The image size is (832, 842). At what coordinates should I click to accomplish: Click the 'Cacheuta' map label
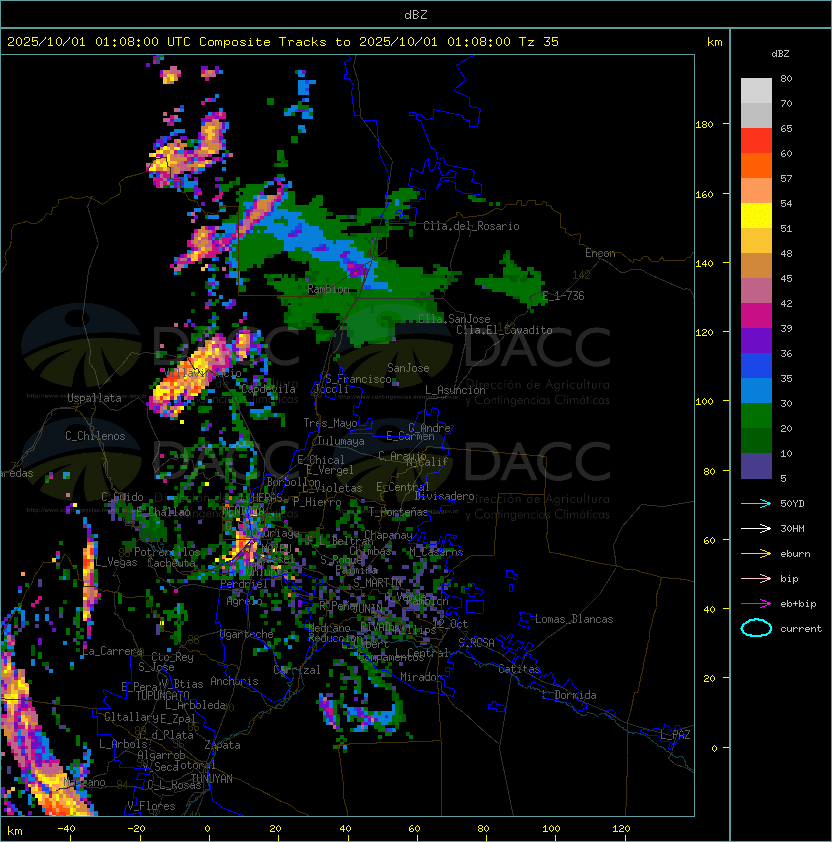point(171,563)
